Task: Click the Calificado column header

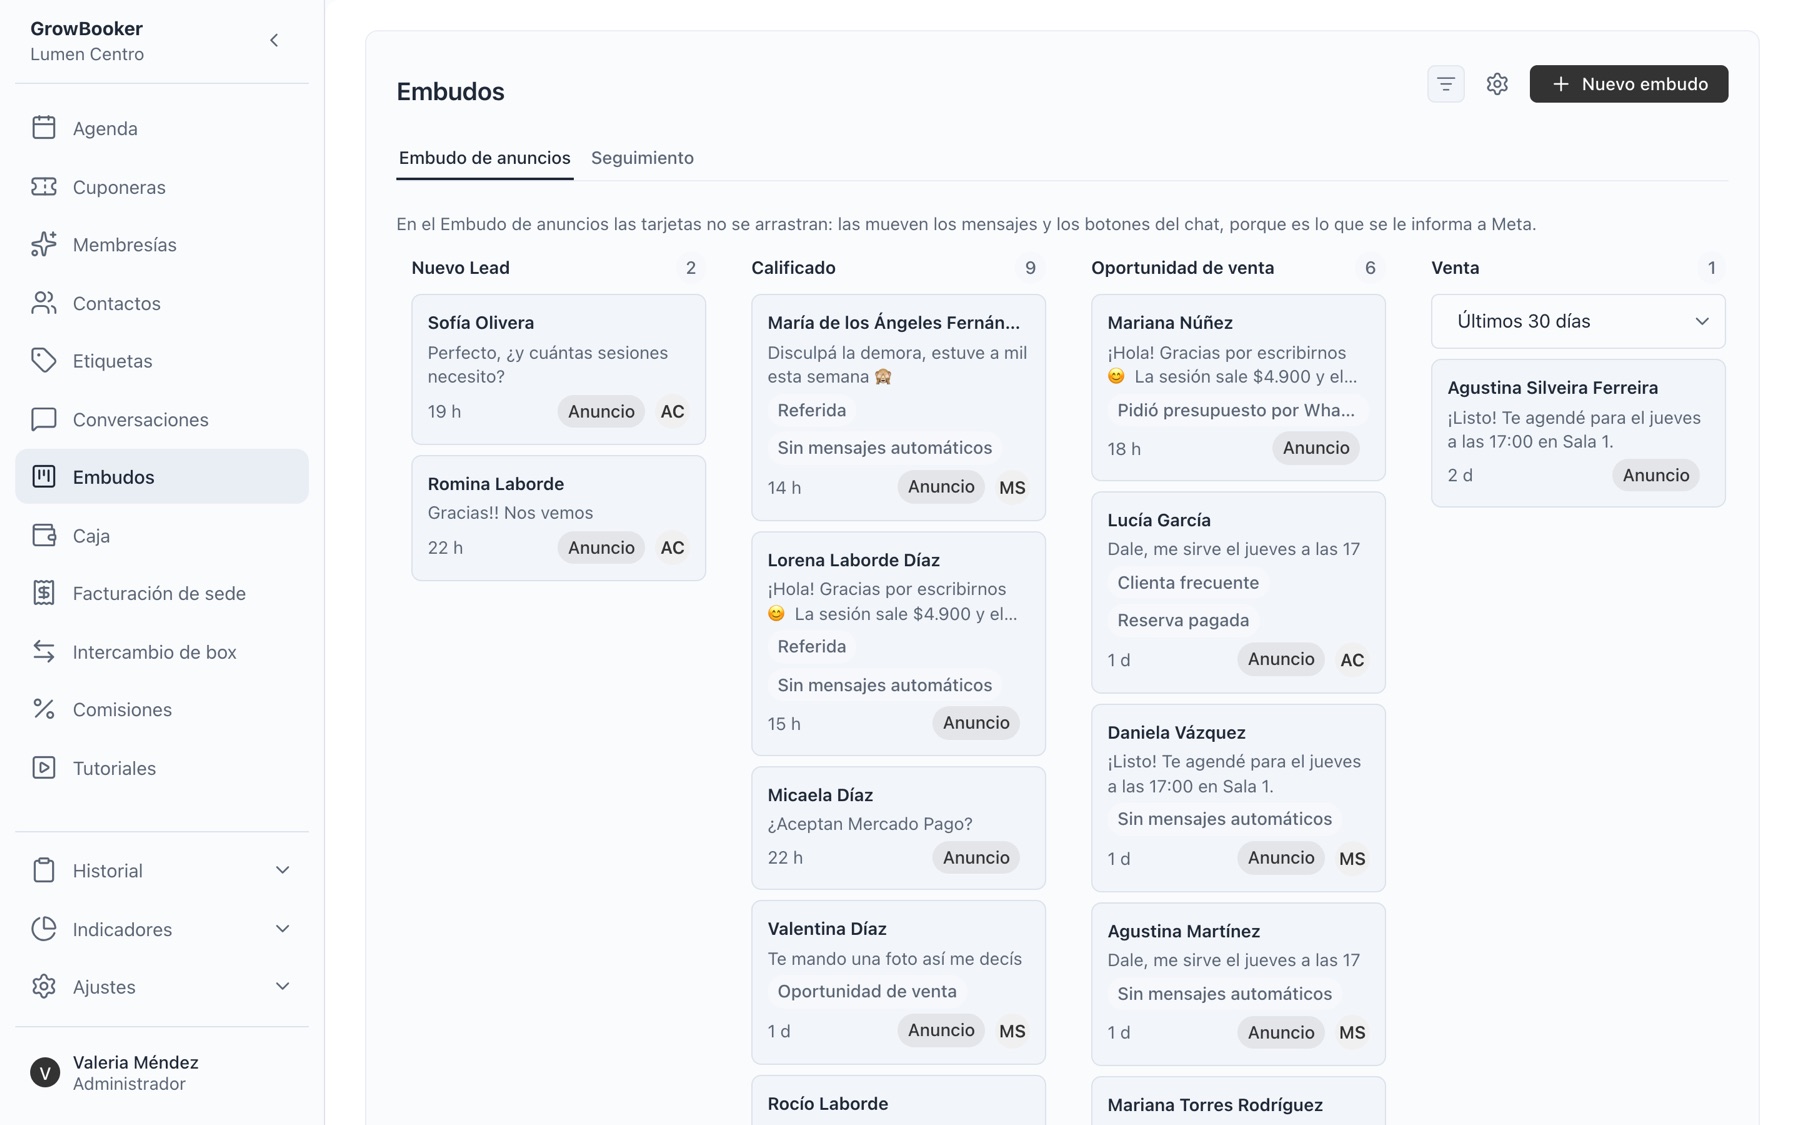Action: [x=793, y=268]
